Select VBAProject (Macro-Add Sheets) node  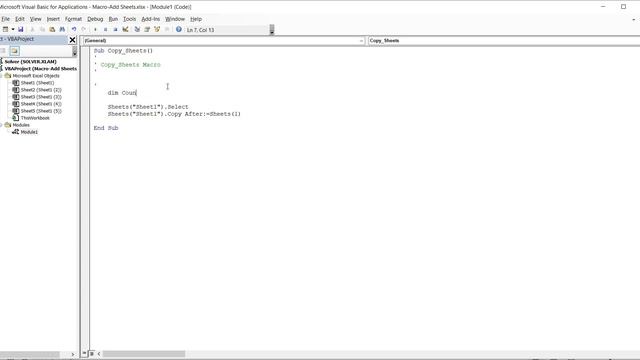40,69
